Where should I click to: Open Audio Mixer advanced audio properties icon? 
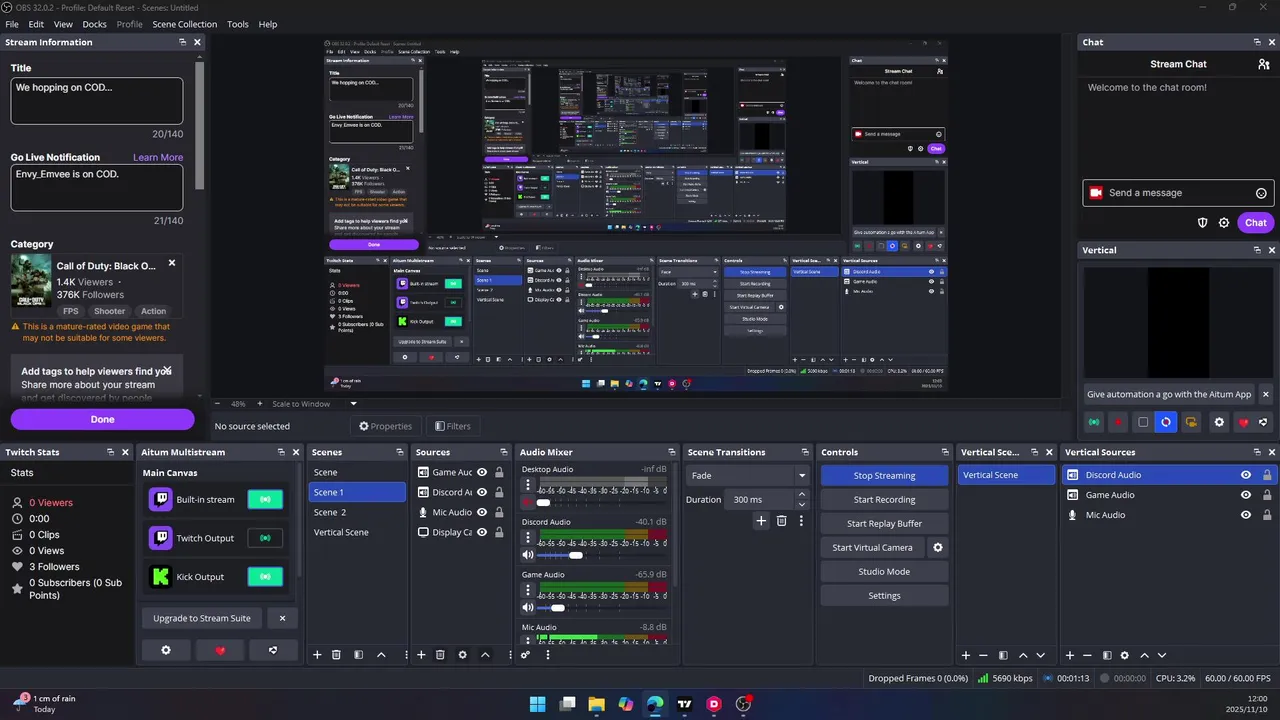click(x=525, y=655)
